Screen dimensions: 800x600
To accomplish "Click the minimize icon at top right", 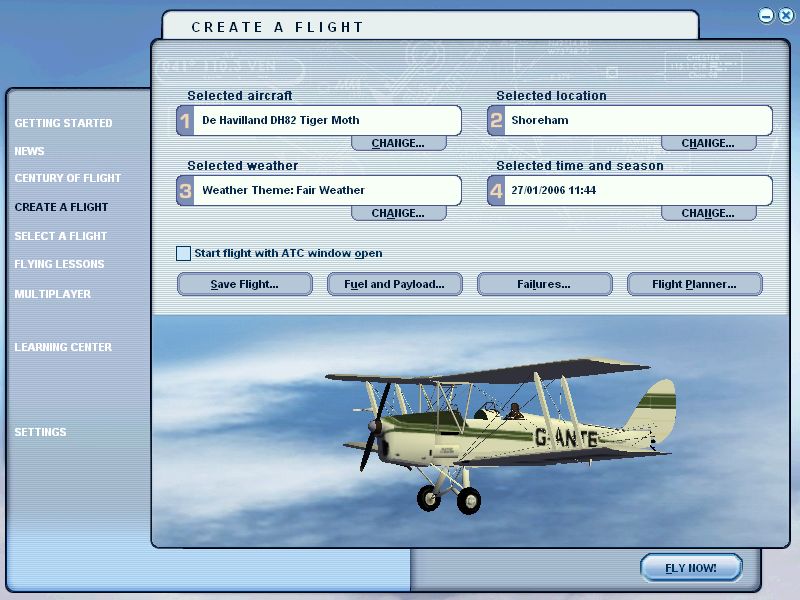I will click(766, 16).
